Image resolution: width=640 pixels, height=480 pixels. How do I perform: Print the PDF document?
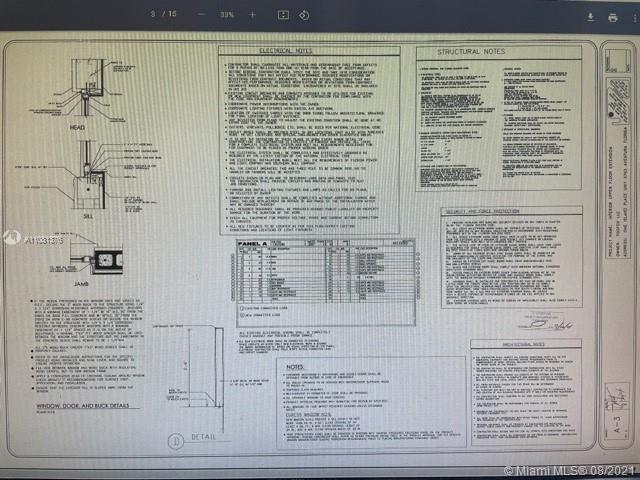tap(612, 17)
